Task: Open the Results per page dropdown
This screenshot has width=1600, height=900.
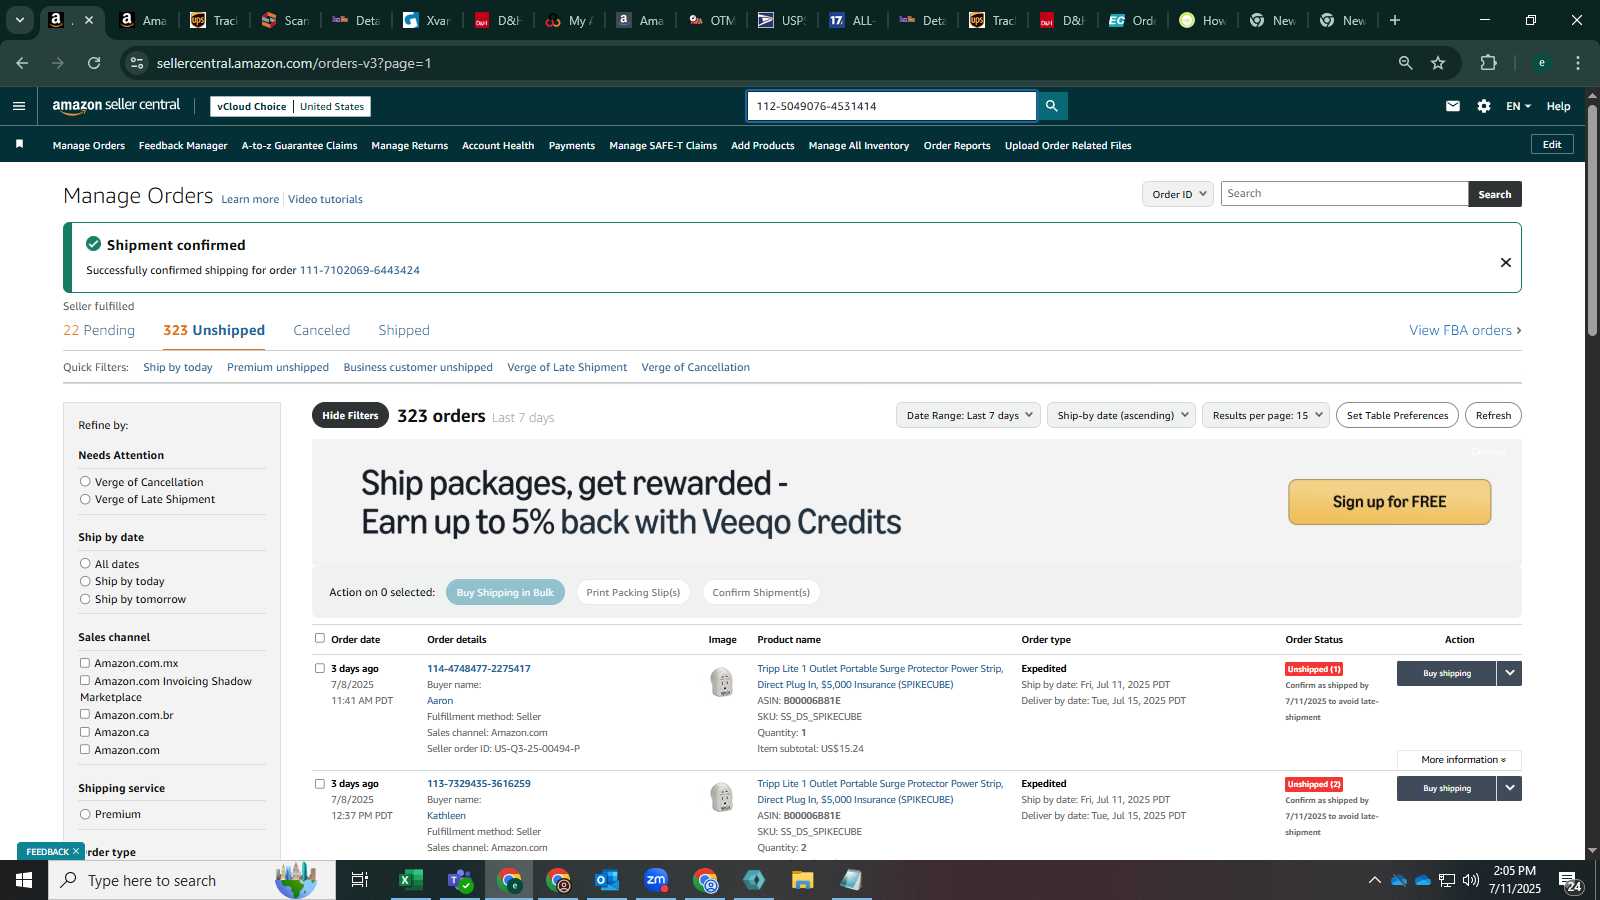Action: point(1267,415)
